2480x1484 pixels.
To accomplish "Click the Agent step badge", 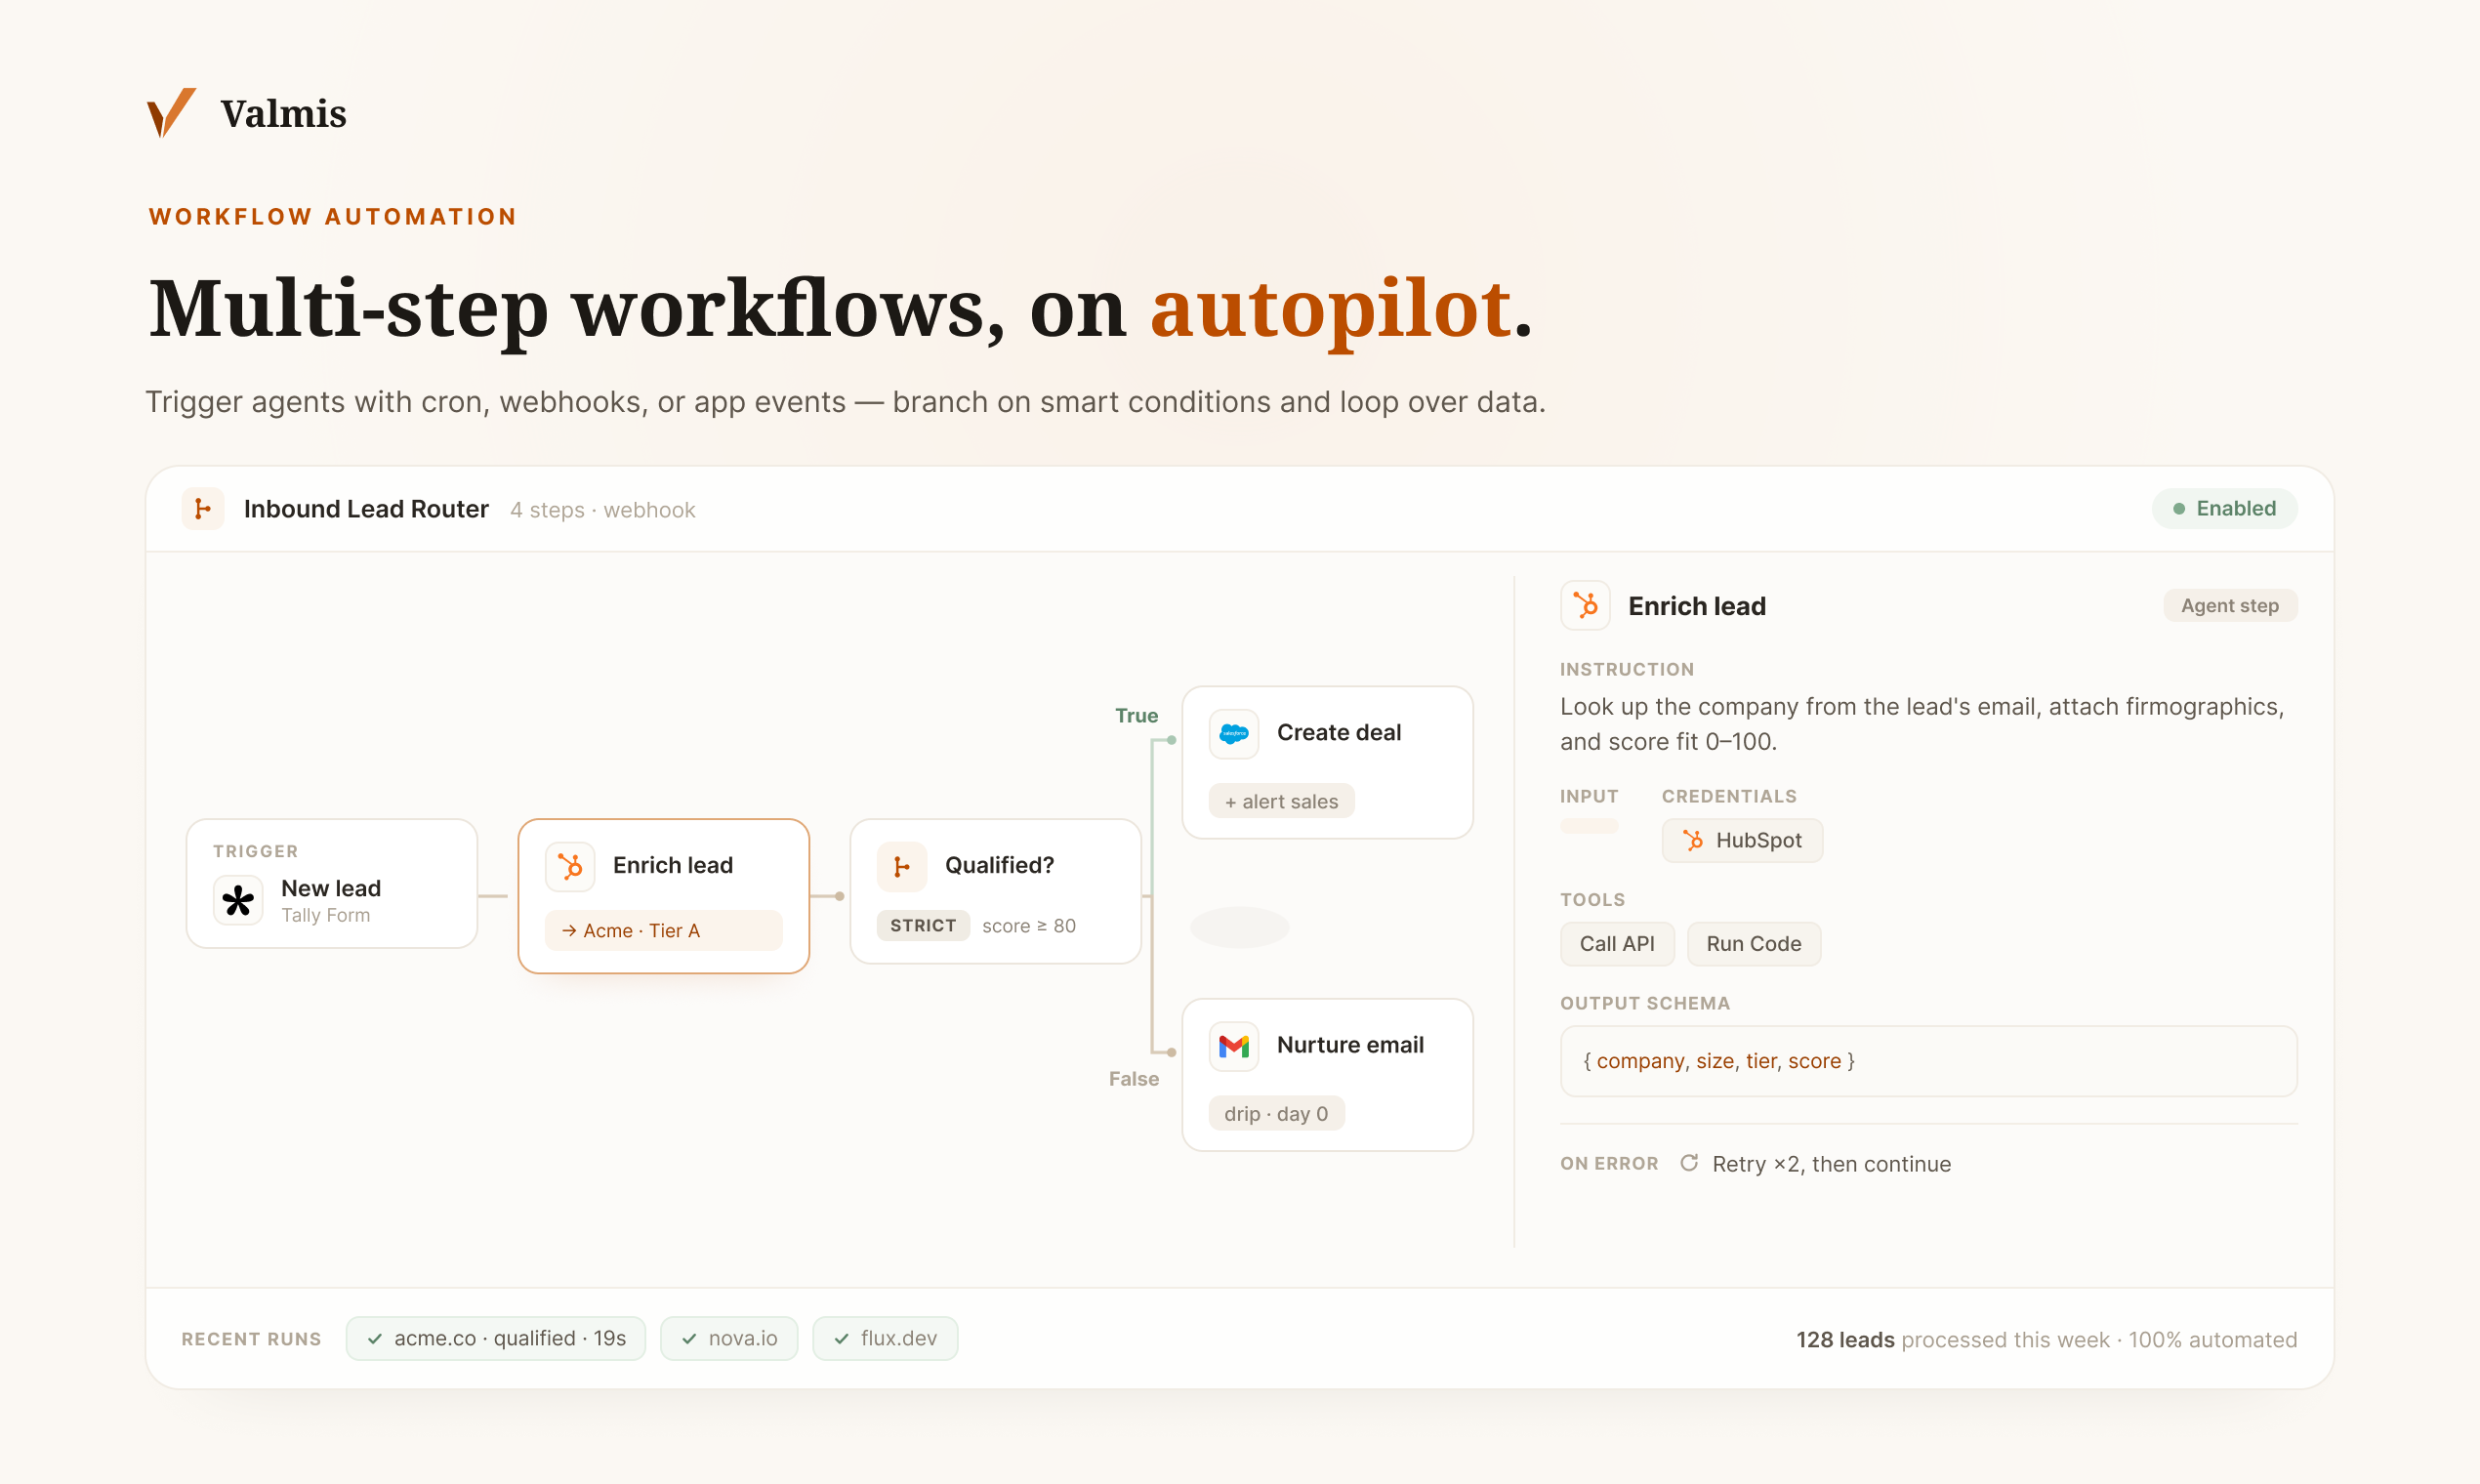I will (x=2229, y=606).
